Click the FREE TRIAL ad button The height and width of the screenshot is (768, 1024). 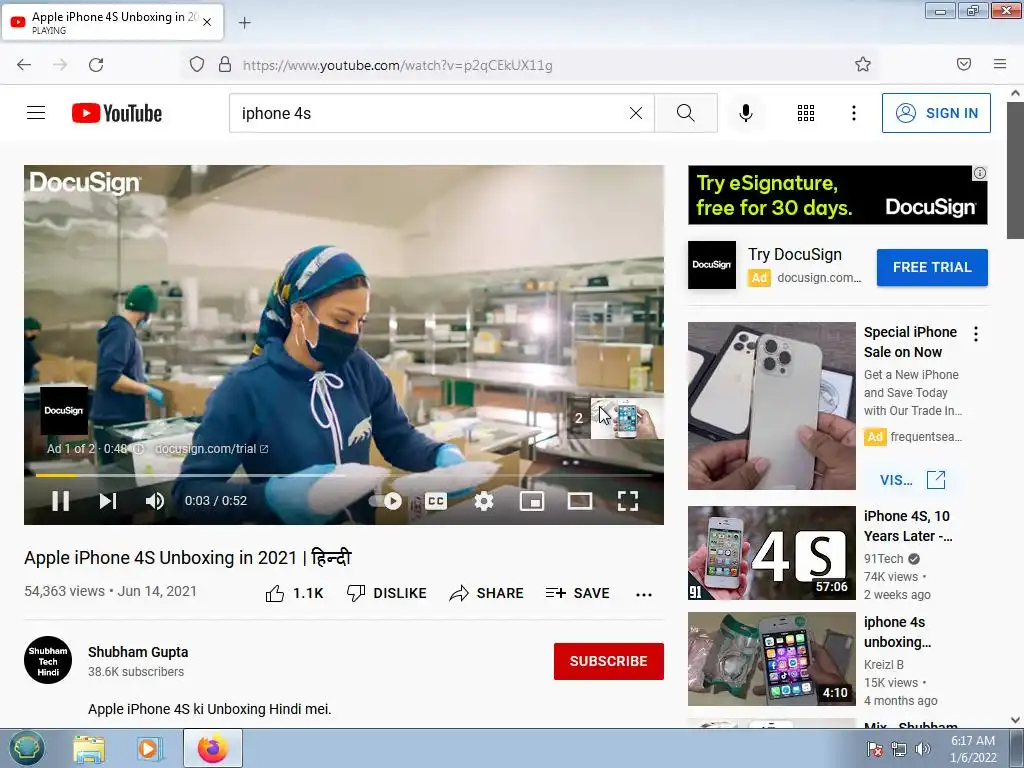point(932,267)
